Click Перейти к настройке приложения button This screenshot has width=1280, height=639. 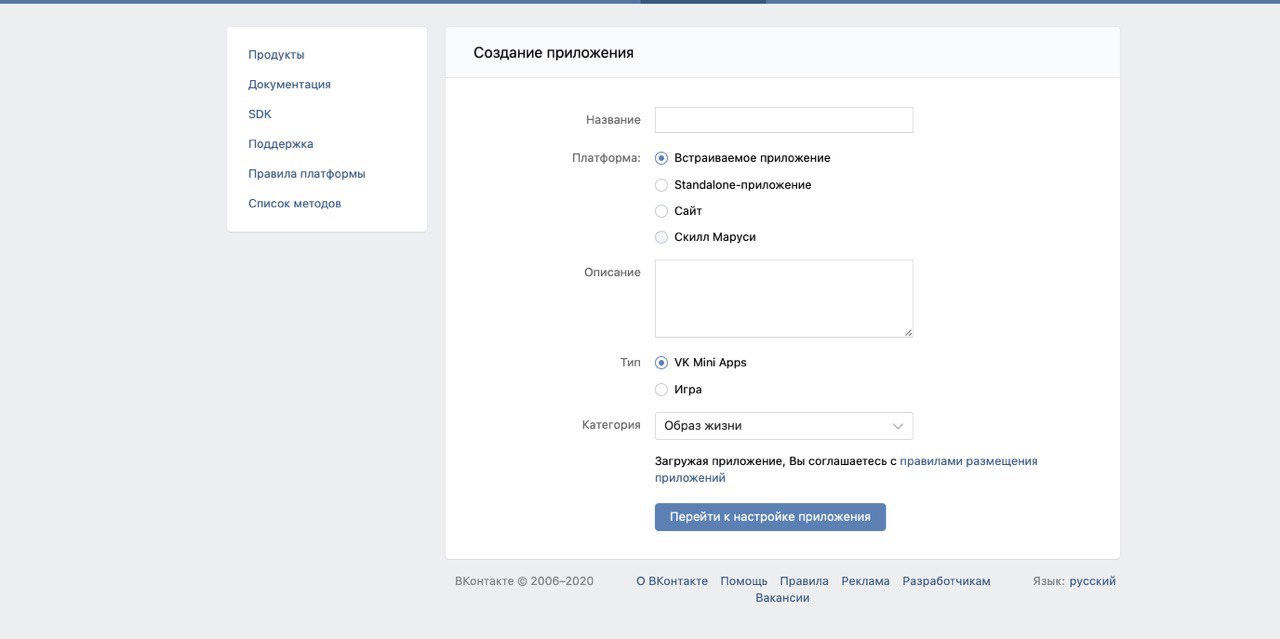(x=770, y=517)
